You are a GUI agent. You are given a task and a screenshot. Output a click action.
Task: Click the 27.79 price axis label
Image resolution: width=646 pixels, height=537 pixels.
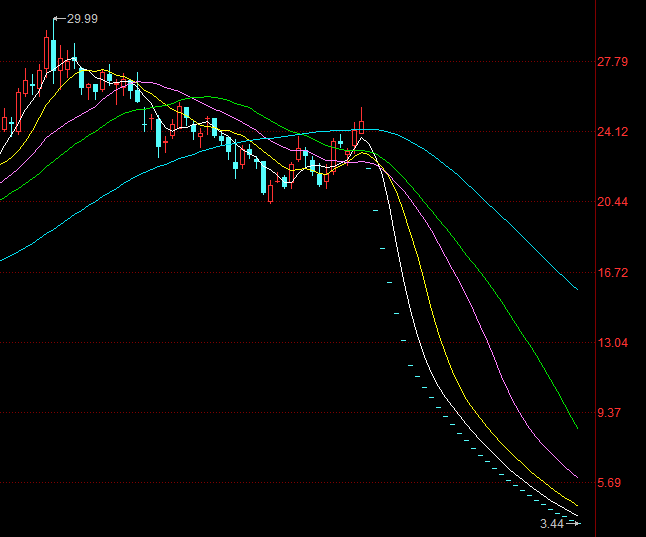tap(611, 62)
